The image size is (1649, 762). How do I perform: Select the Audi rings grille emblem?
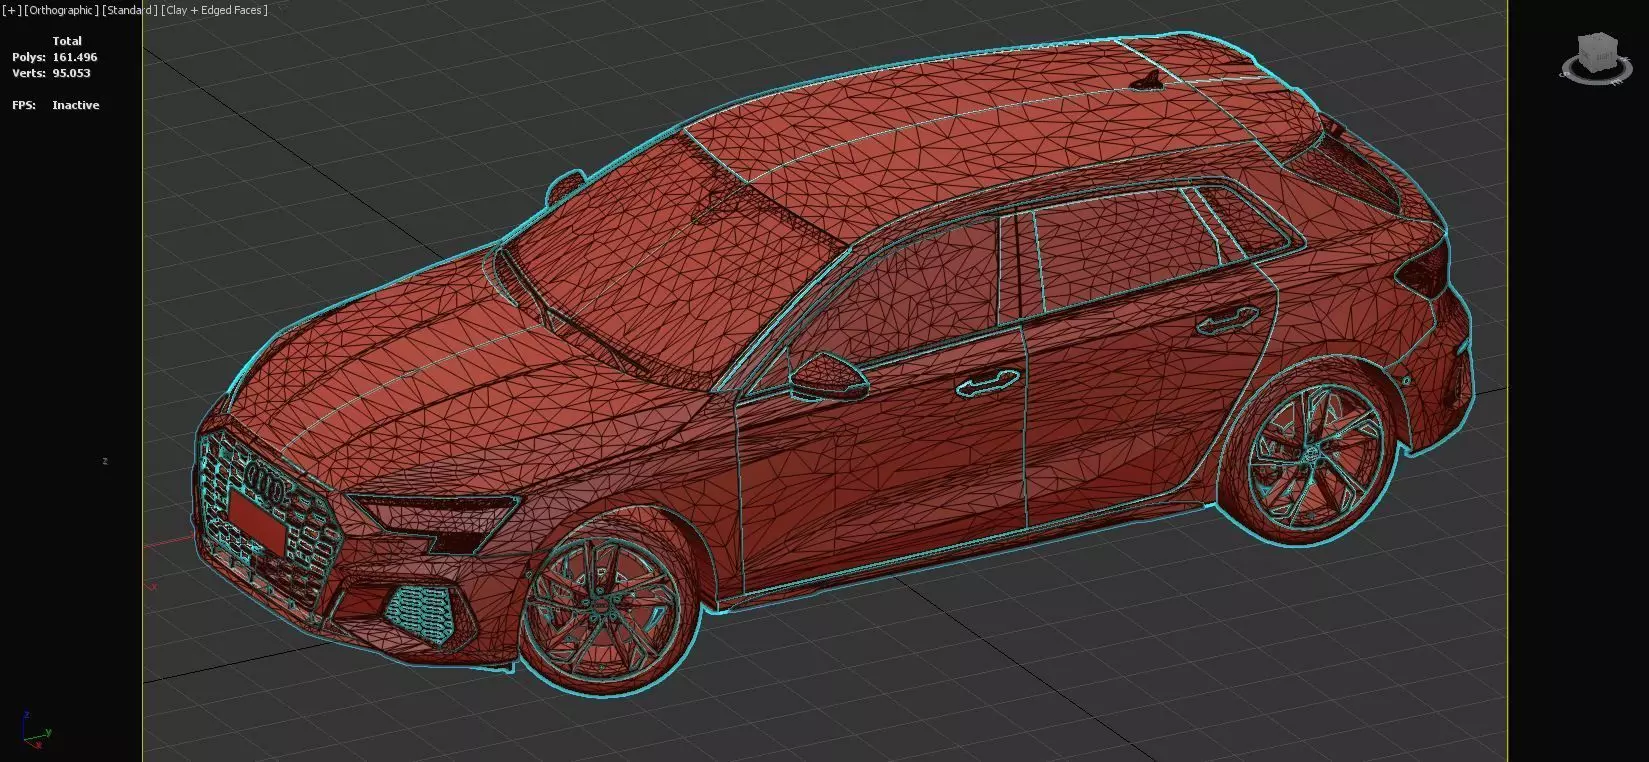pos(267,482)
